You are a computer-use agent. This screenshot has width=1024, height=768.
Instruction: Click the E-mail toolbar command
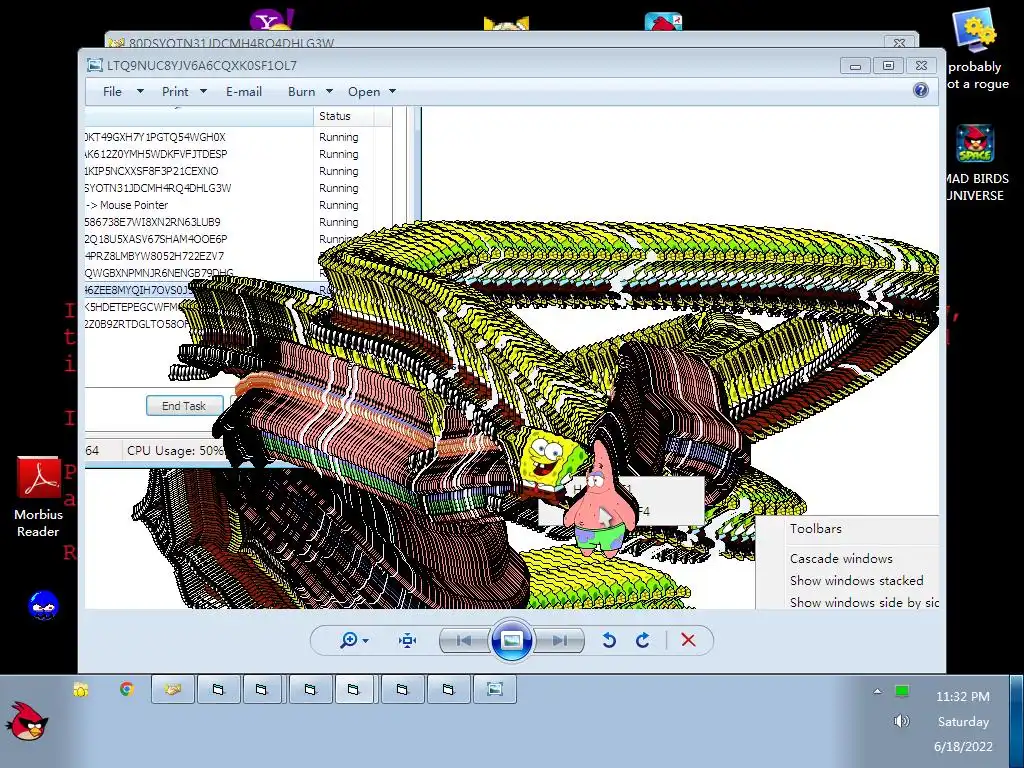click(x=244, y=91)
